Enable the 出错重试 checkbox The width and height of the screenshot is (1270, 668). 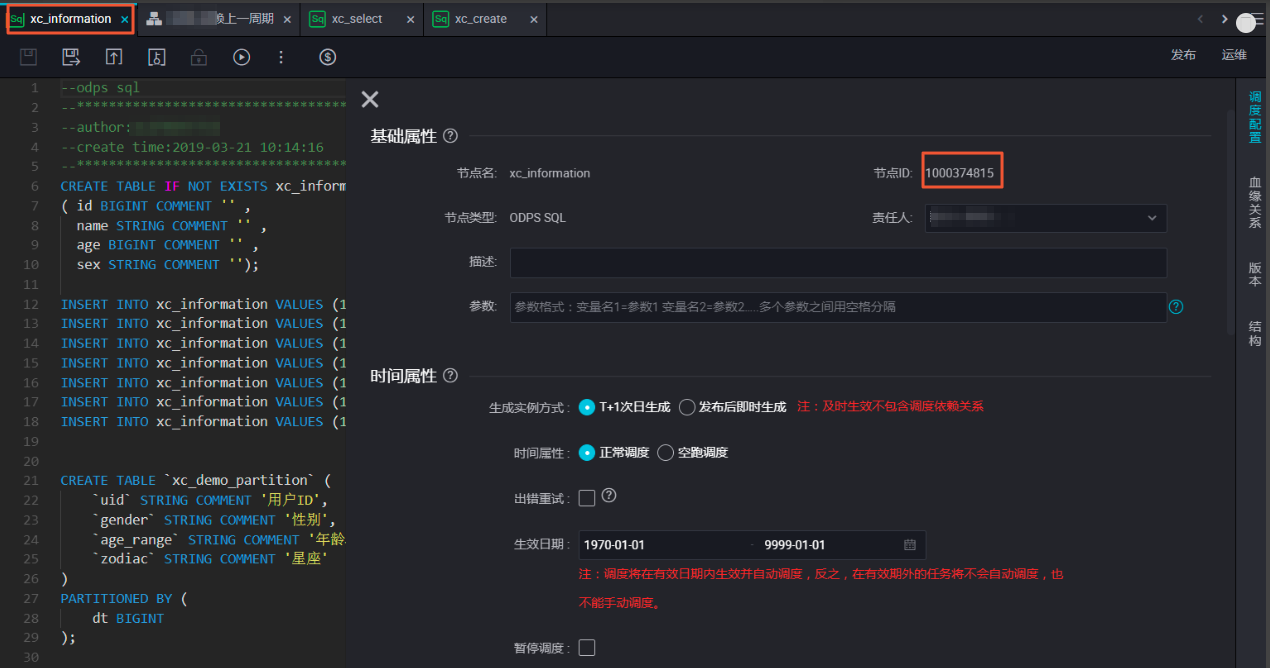point(587,497)
